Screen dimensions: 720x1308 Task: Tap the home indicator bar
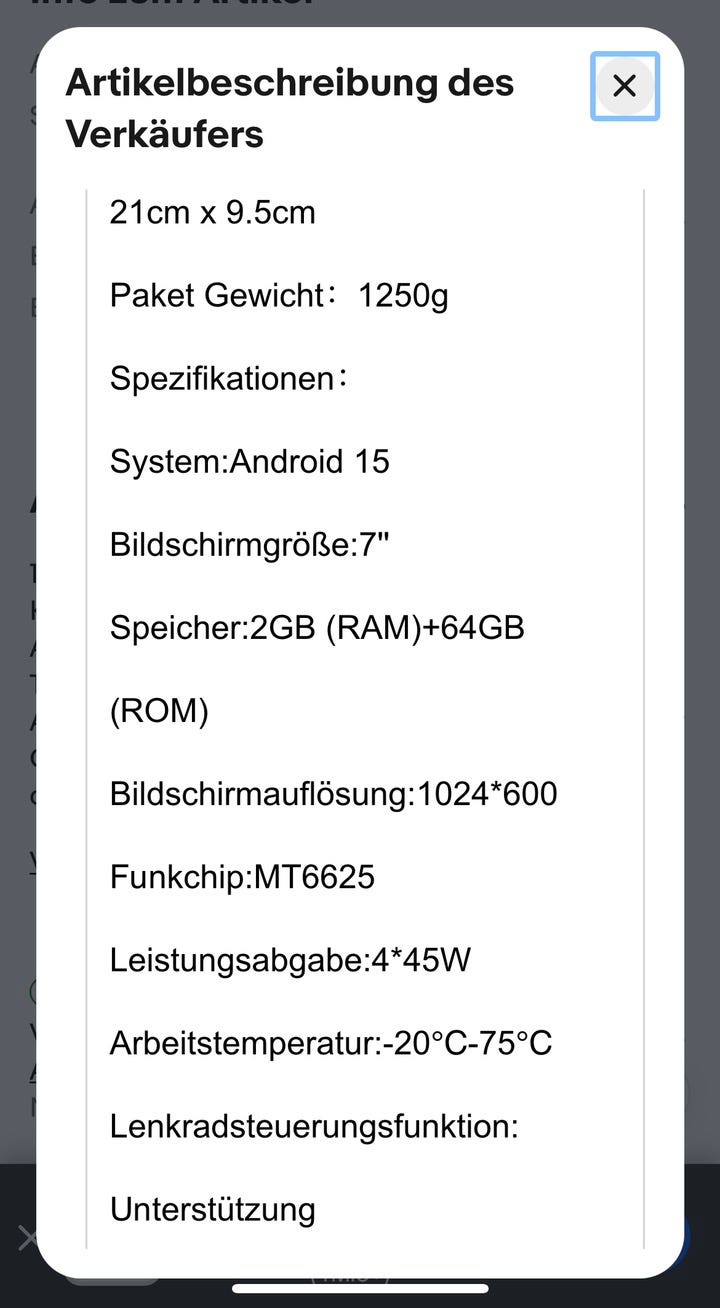click(x=360, y=1288)
